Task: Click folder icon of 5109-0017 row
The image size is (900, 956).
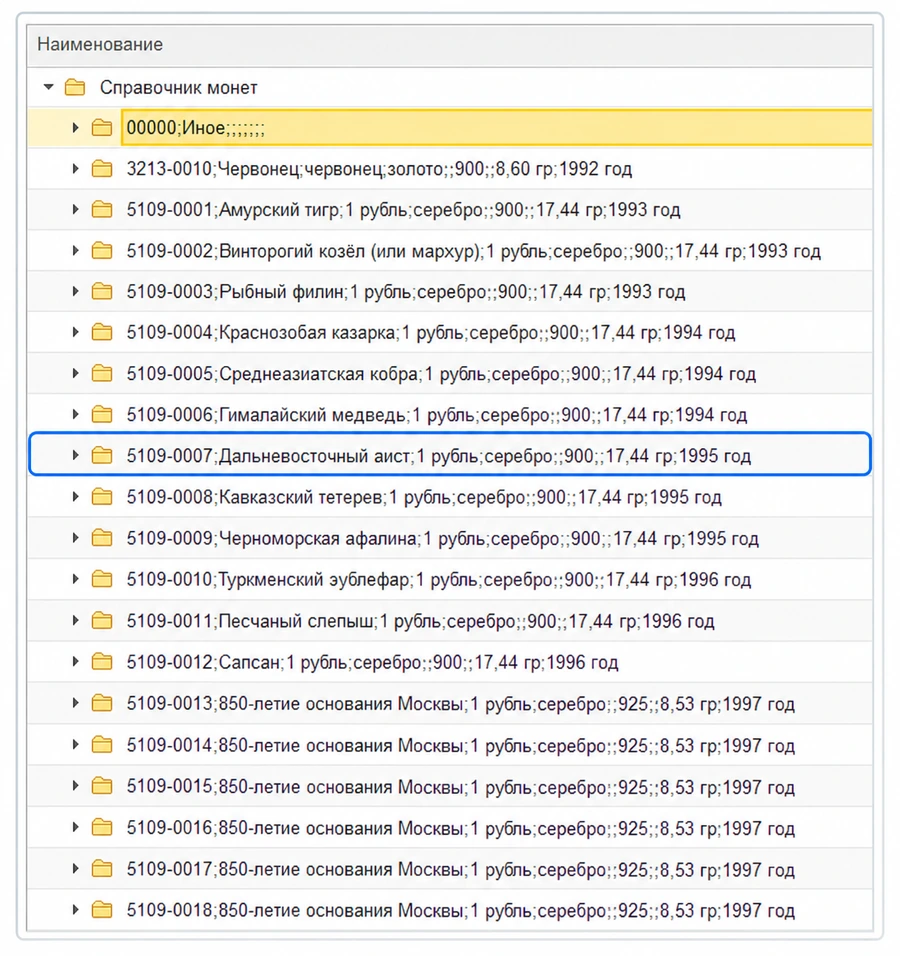Action: (102, 869)
